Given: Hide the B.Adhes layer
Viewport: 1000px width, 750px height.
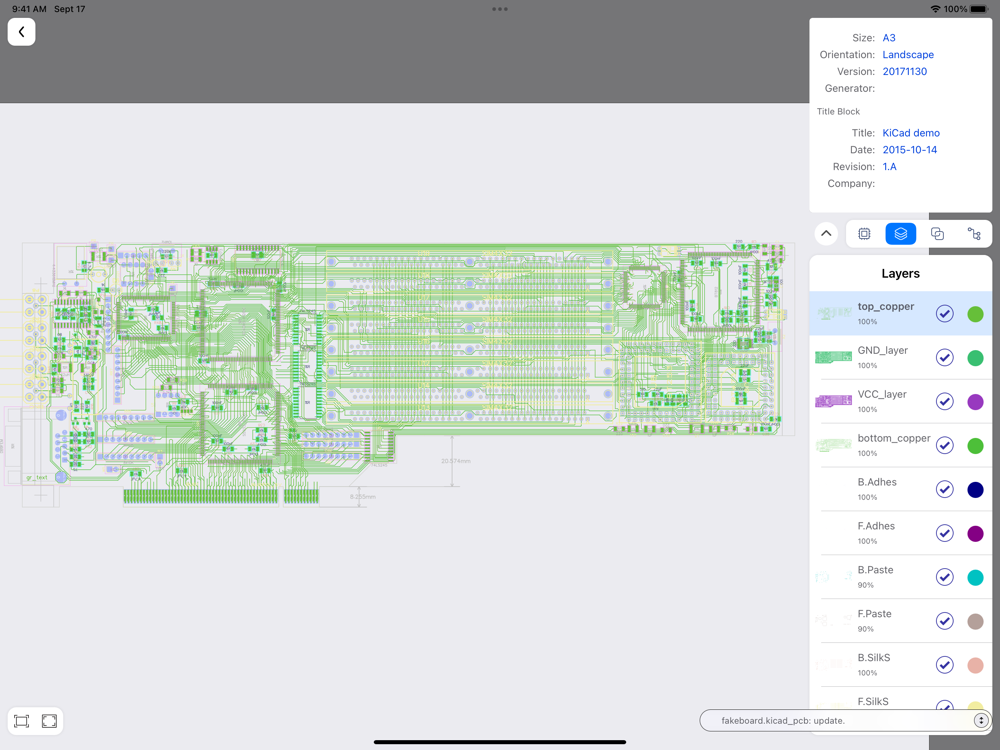Looking at the screenshot, I should tap(944, 490).
